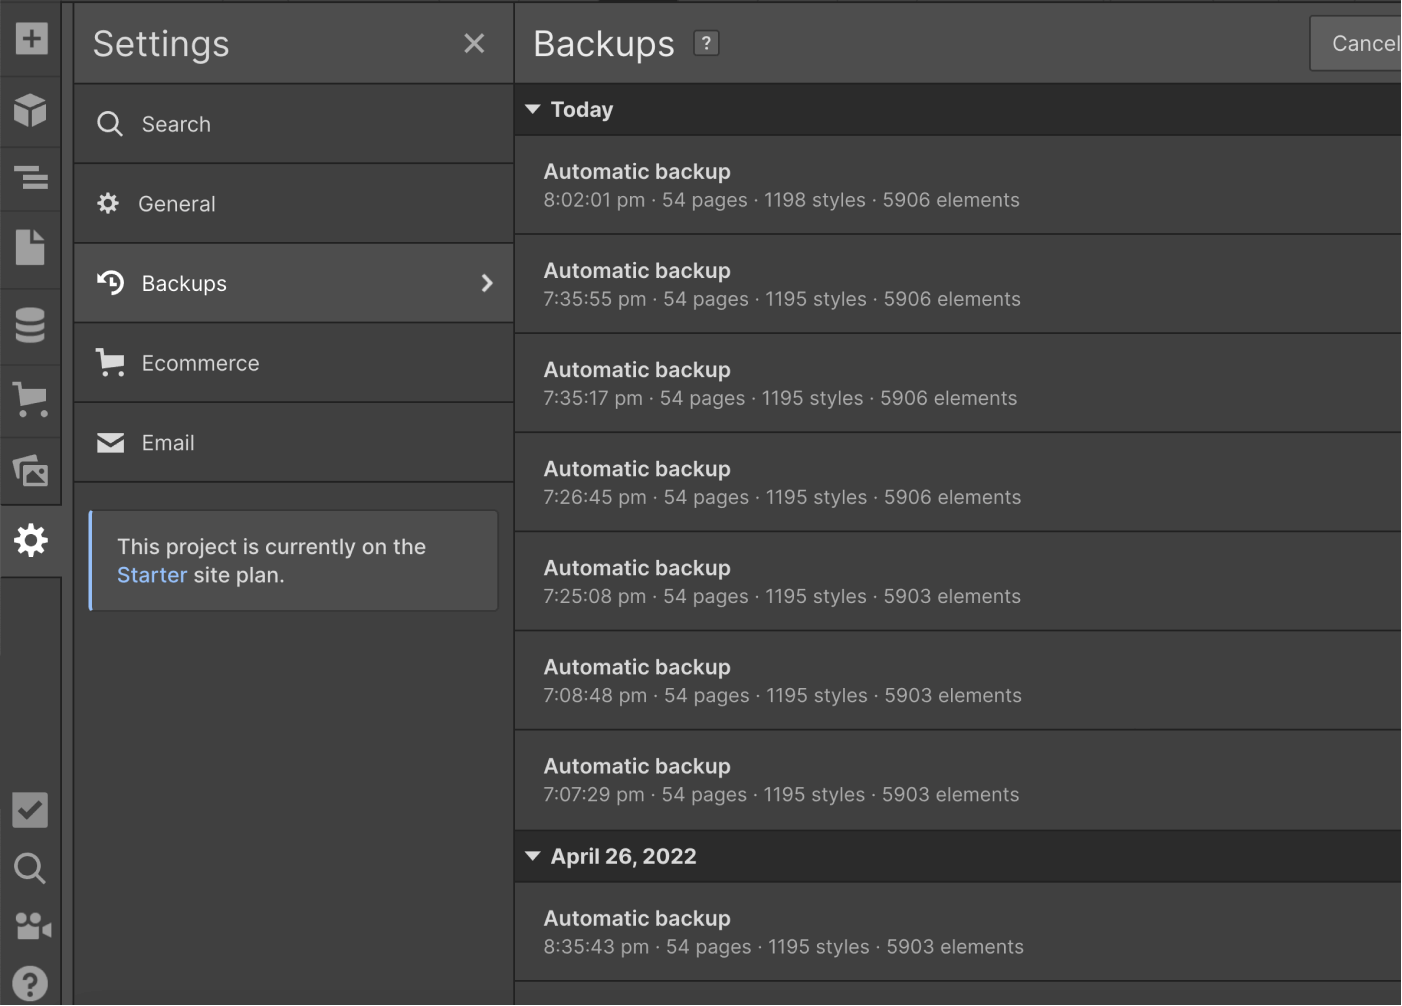Viewport: 1402px width, 1006px height.
Task: Expand Backups chevron arrow in settings
Action: point(487,283)
